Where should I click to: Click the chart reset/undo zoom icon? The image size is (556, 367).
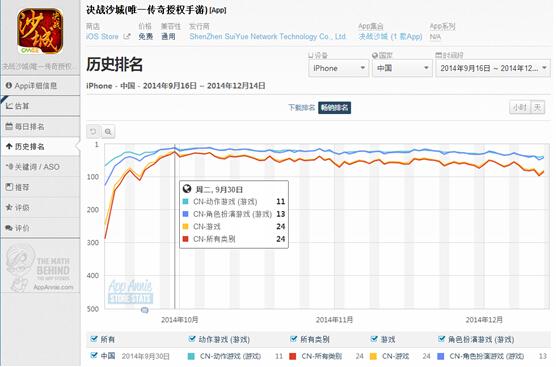coord(94,132)
